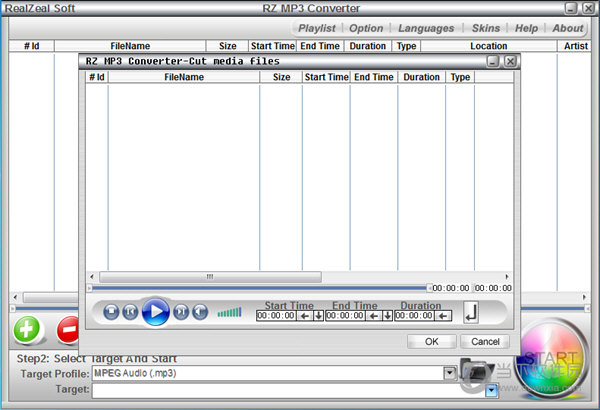Click the camera folder browse icon
Screen dimensions: 600x410
[475, 370]
